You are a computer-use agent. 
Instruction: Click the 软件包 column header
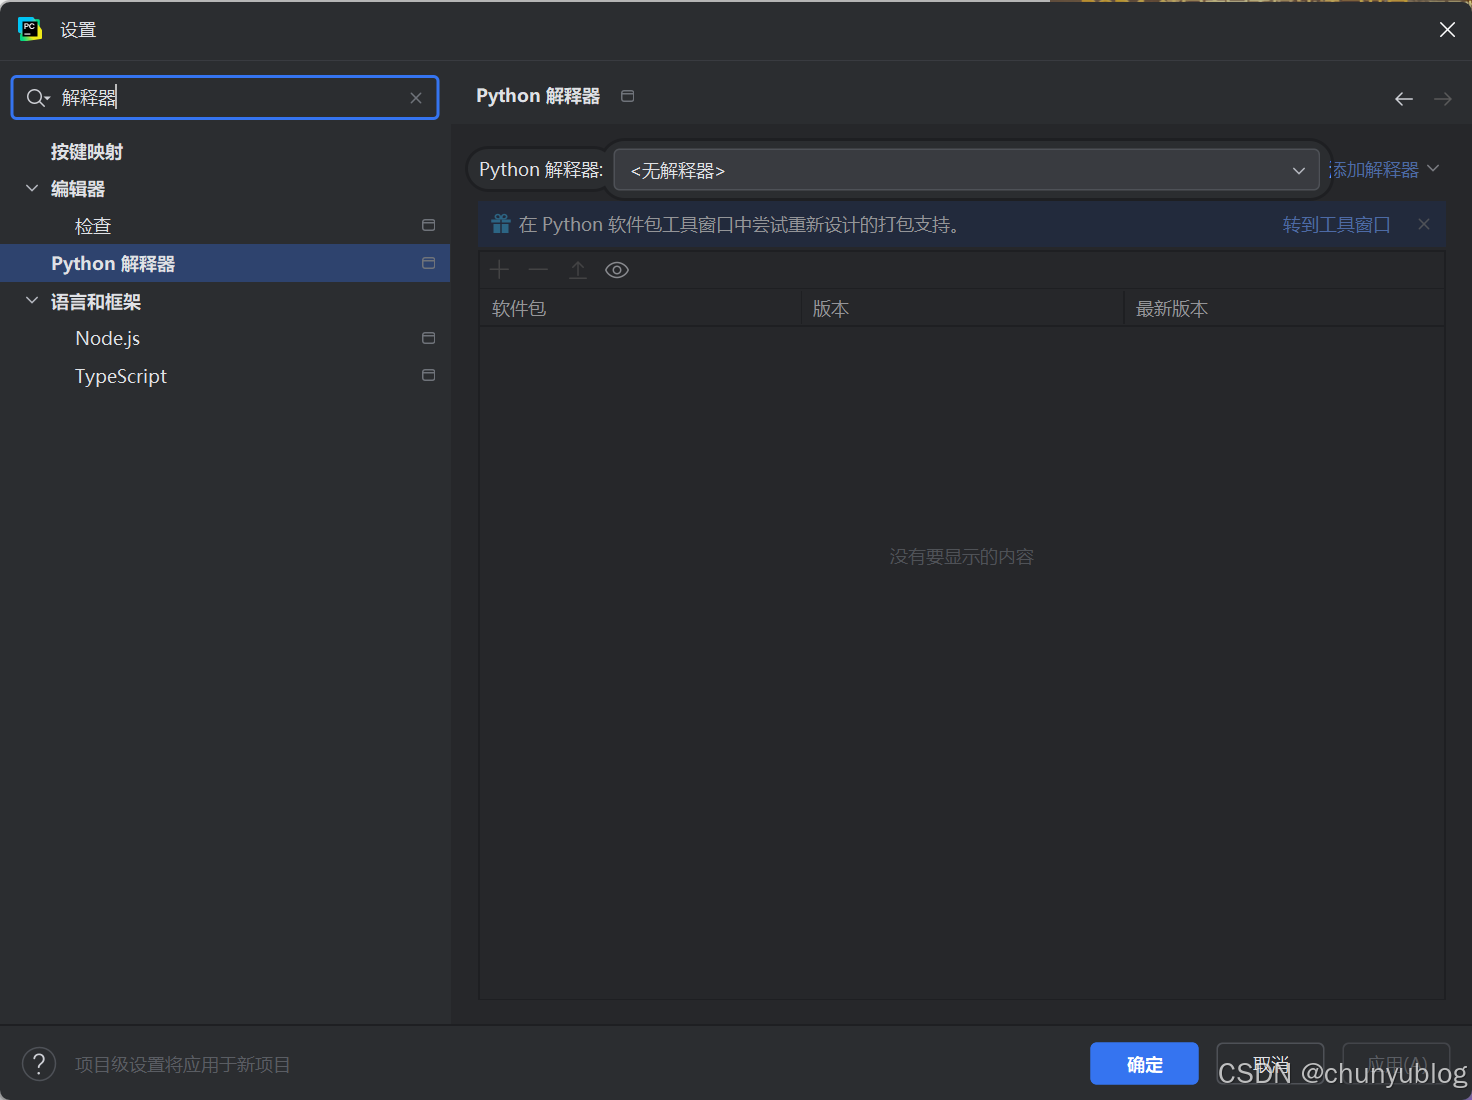pyautogui.click(x=640, y=308)
